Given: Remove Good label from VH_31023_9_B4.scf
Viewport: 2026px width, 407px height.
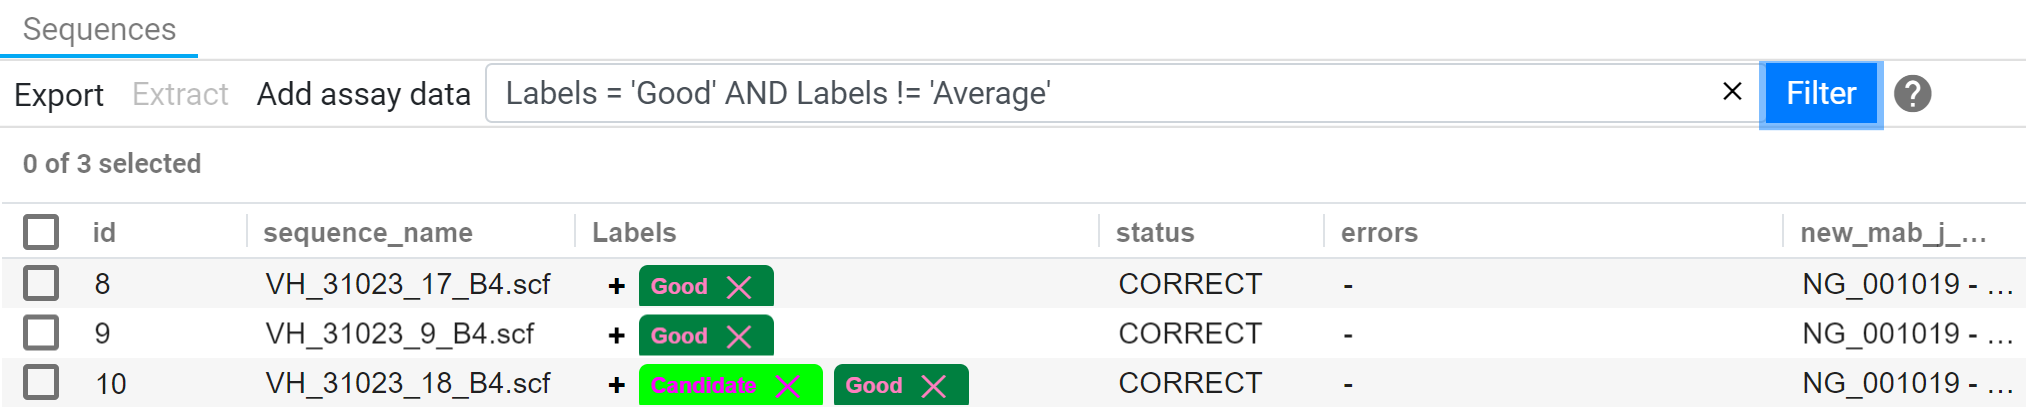Looking at the screenshot, I should (x=739, y=337).
